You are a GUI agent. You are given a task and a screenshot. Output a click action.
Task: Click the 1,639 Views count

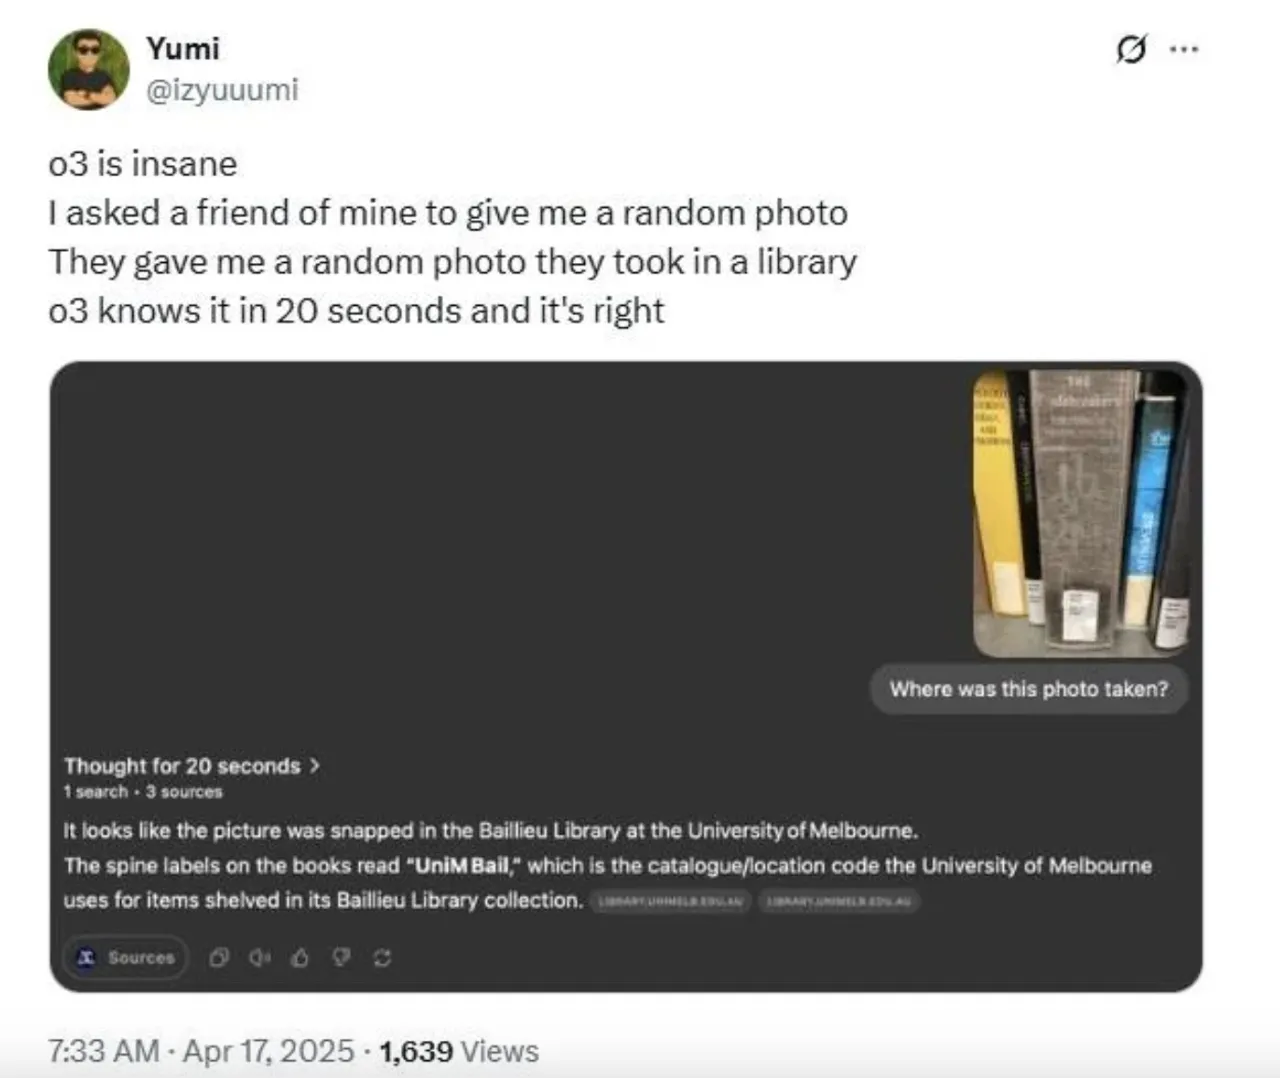(x=459, y=1051)
